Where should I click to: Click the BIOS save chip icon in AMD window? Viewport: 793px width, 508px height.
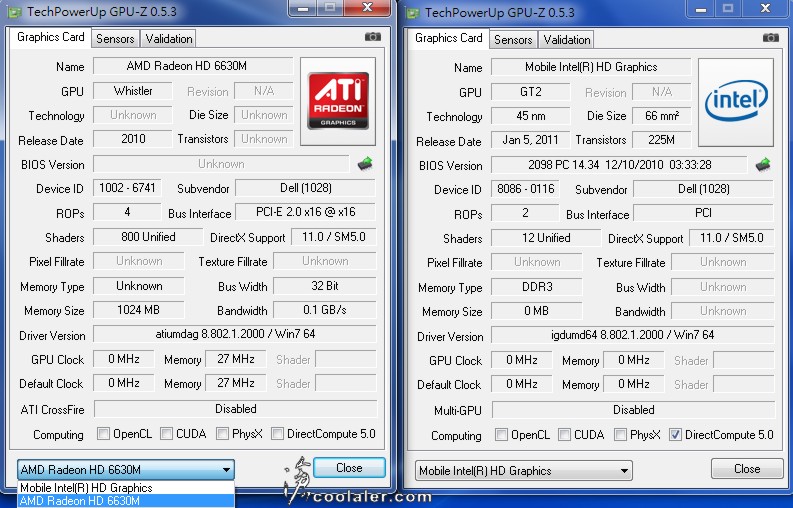point(365,164)
